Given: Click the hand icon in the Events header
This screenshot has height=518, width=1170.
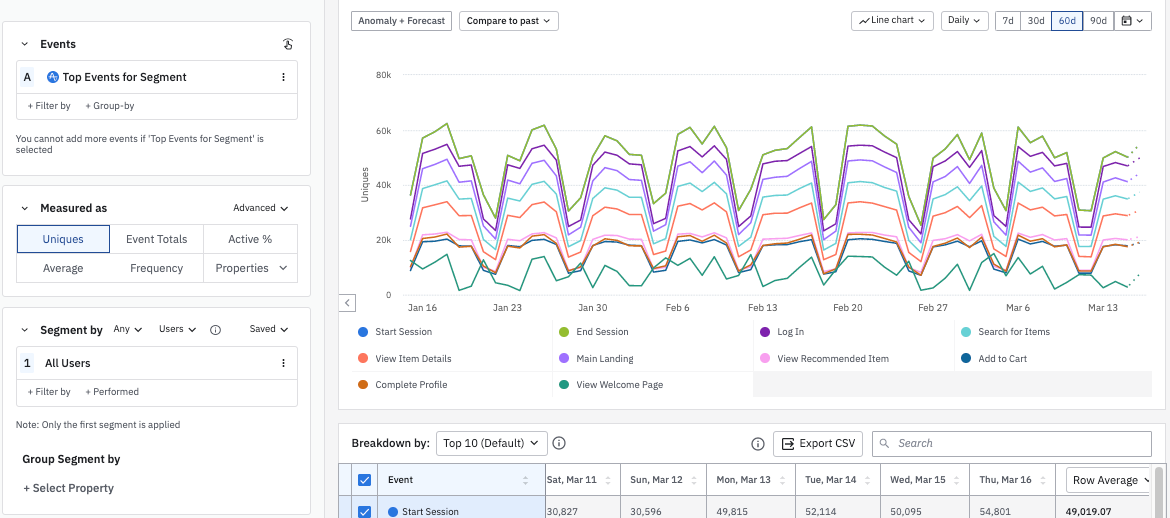Looking at the screenshot, I should pyautogui.click(x=288, y=44).
